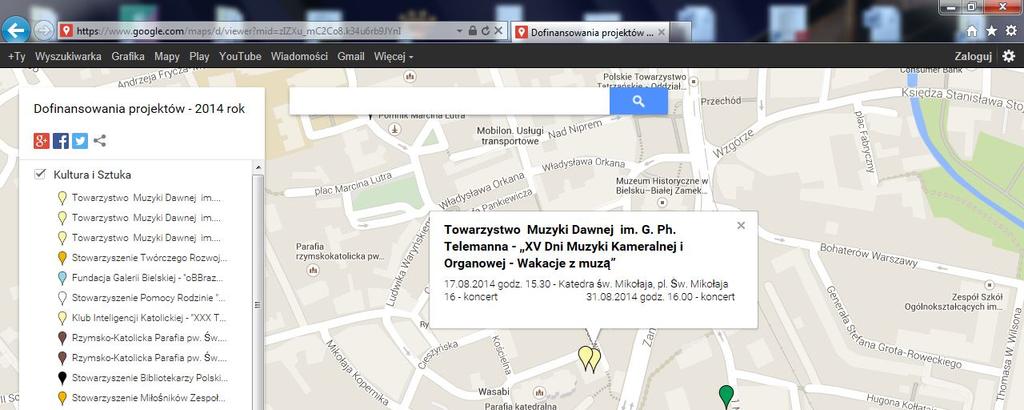Image resolution: width=1024 pixels, height=410 pixels.
Task: Click the layer list scrollbar up arrow
Action: 258,168
